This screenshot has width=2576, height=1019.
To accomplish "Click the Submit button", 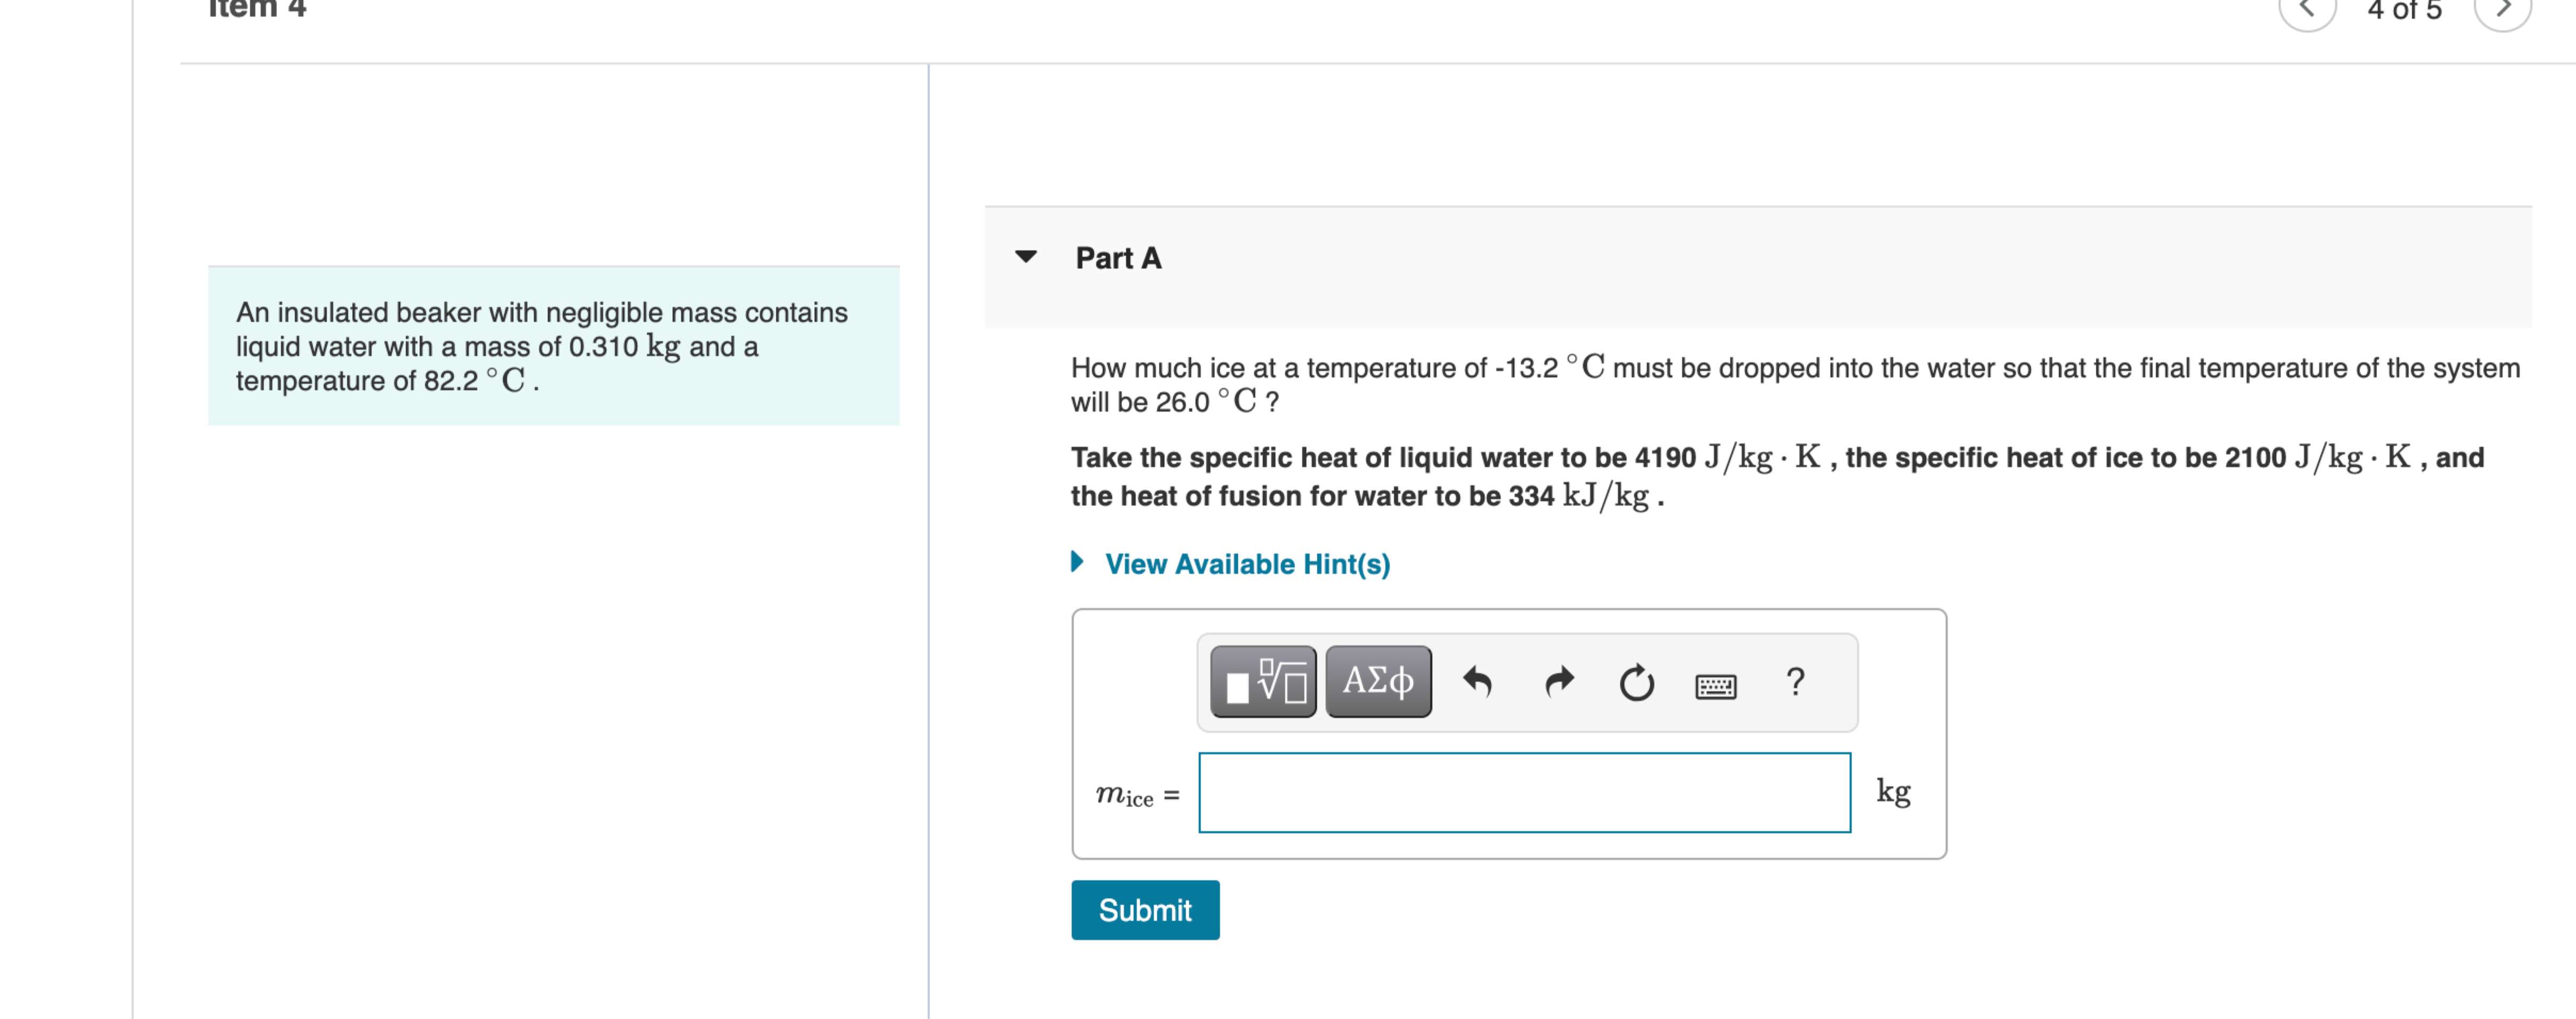I will point(1145,910).
